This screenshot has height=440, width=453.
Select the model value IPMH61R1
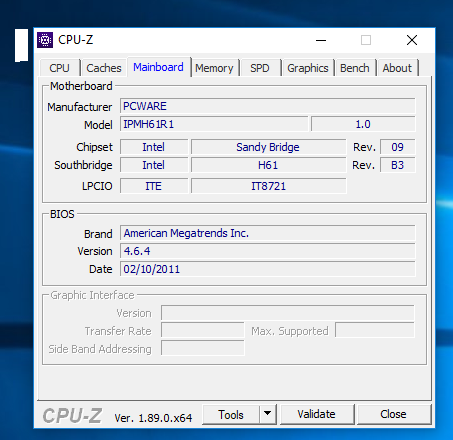(214, 124)
